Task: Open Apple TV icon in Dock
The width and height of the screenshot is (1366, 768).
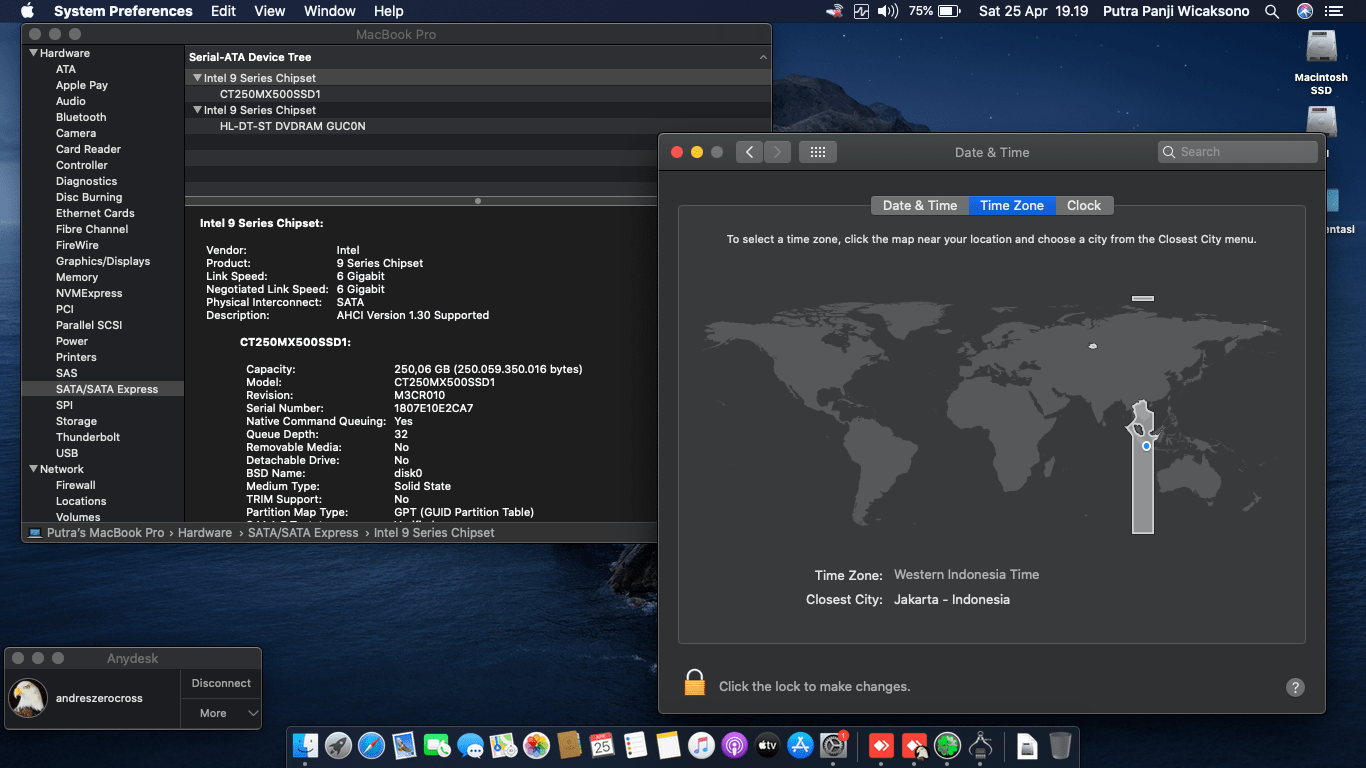Action: [767, 745]
